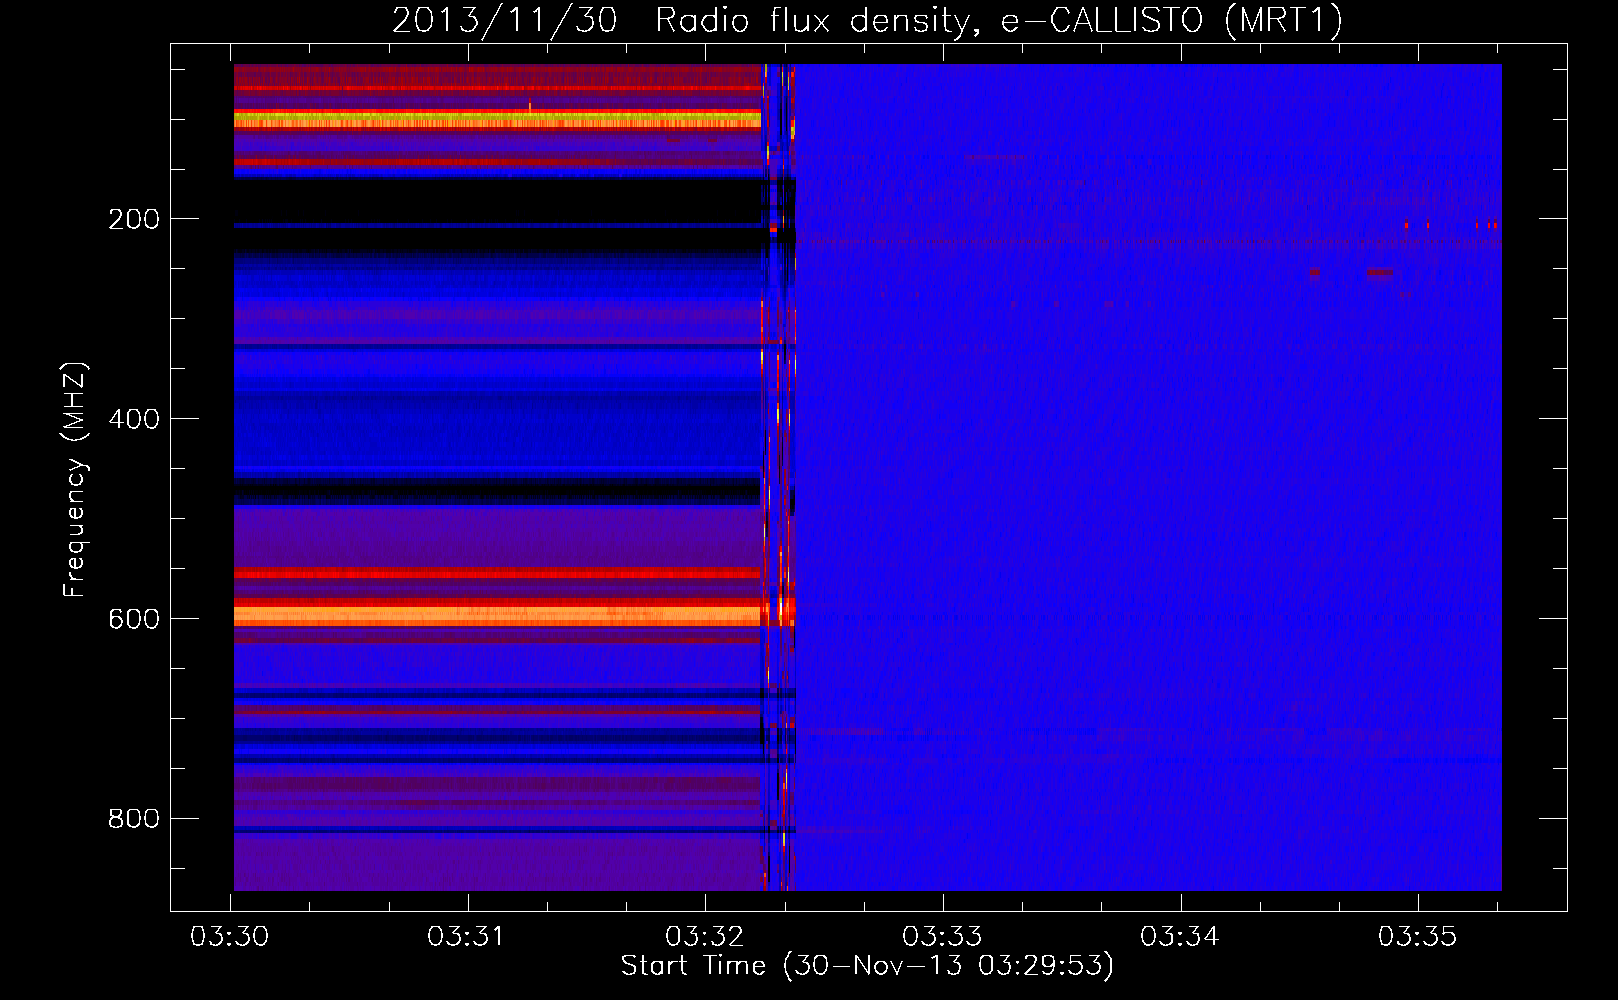This screenshot has width=1618, height=1000.
Task: Click the 'Start Time (30-Nov-13 03:29:53)' label
Action: point(867,966)
